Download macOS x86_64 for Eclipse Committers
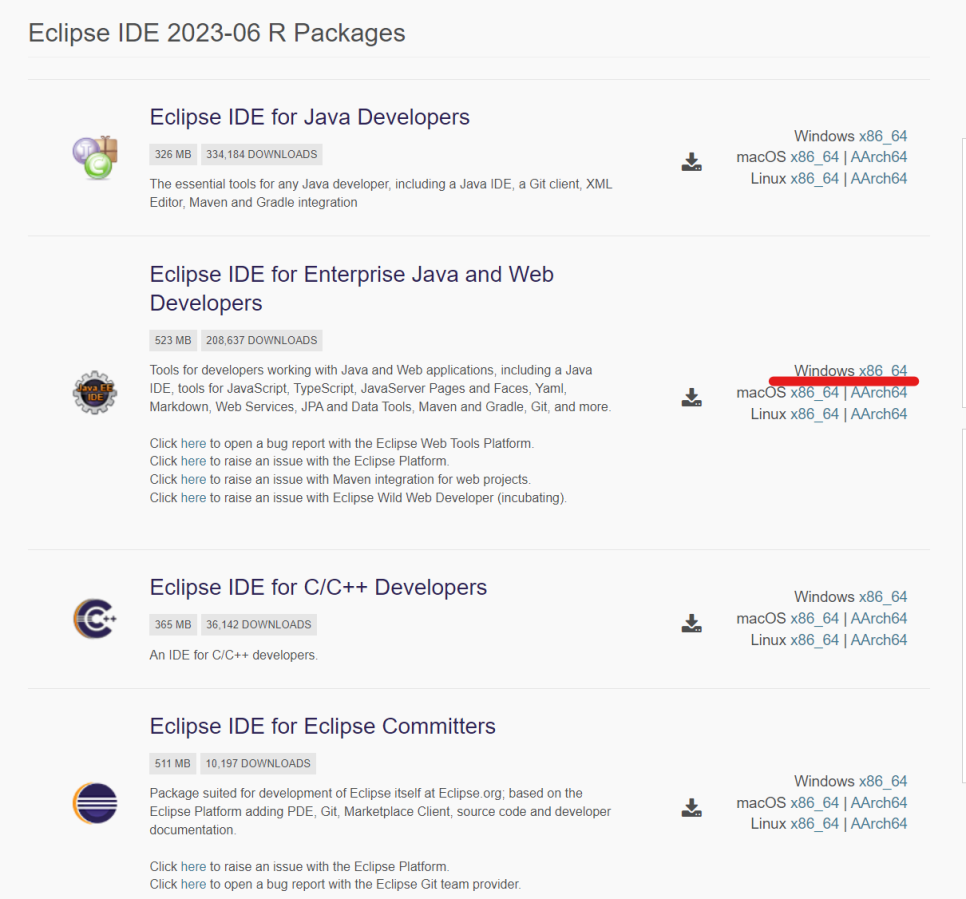Screen dimensions: 966x899 814,802
